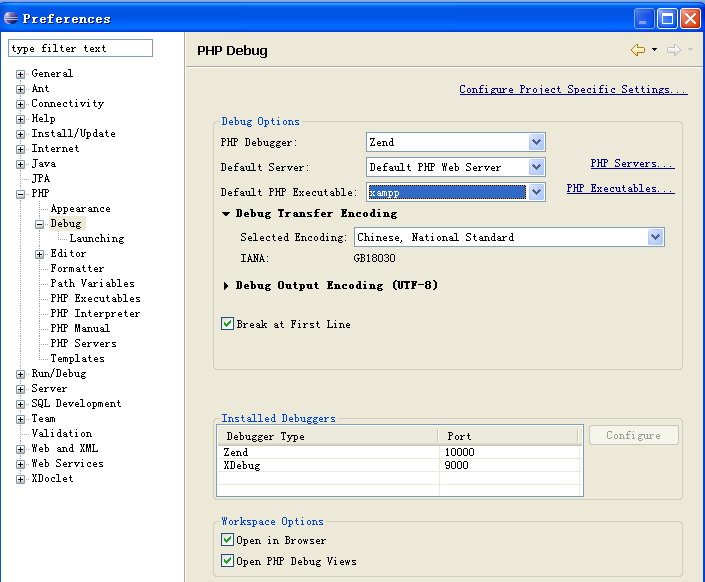Select the XDebug debugger row
The height and width of the screenshot is (582, 705).
[x=399, y=465]
